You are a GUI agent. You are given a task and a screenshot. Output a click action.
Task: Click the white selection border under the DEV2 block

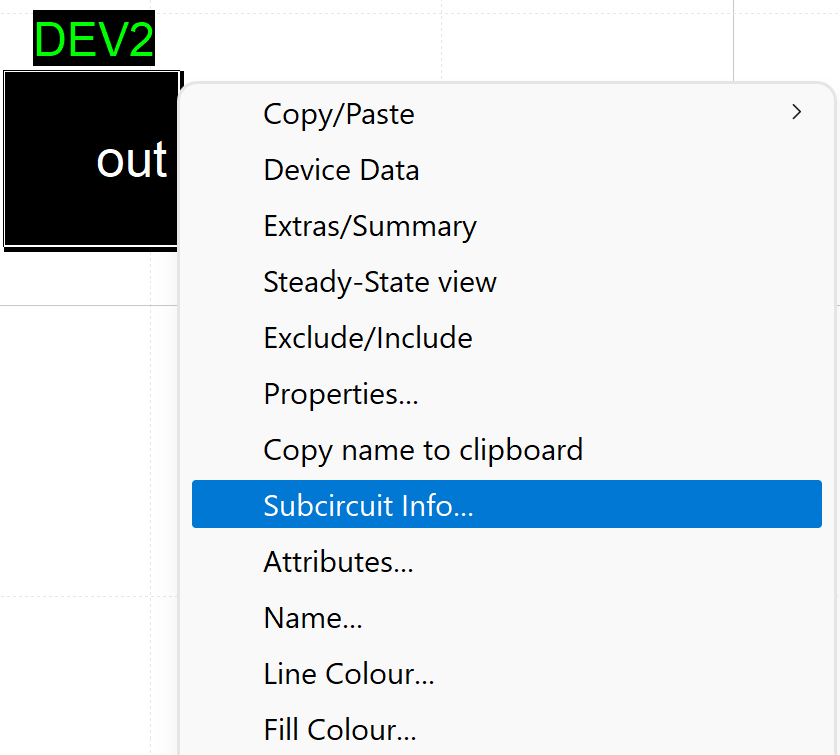point(90,247)
